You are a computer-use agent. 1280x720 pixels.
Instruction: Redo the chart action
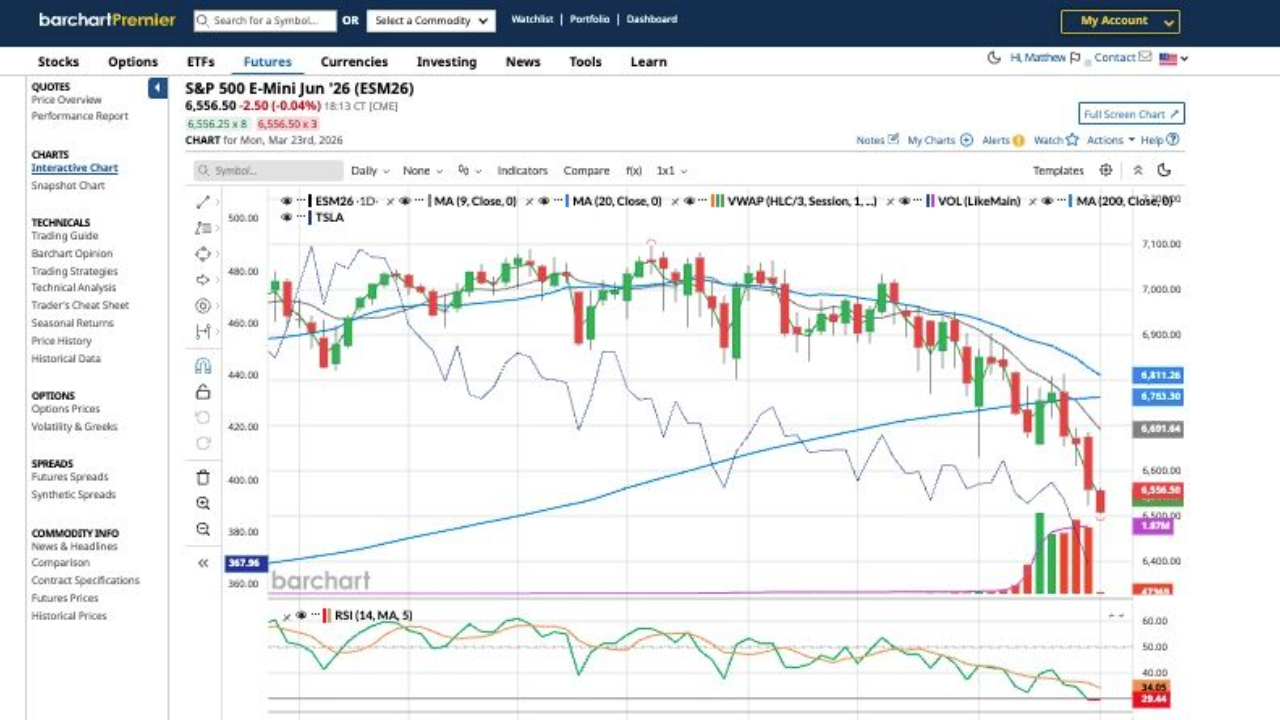(x=203, y=443)
